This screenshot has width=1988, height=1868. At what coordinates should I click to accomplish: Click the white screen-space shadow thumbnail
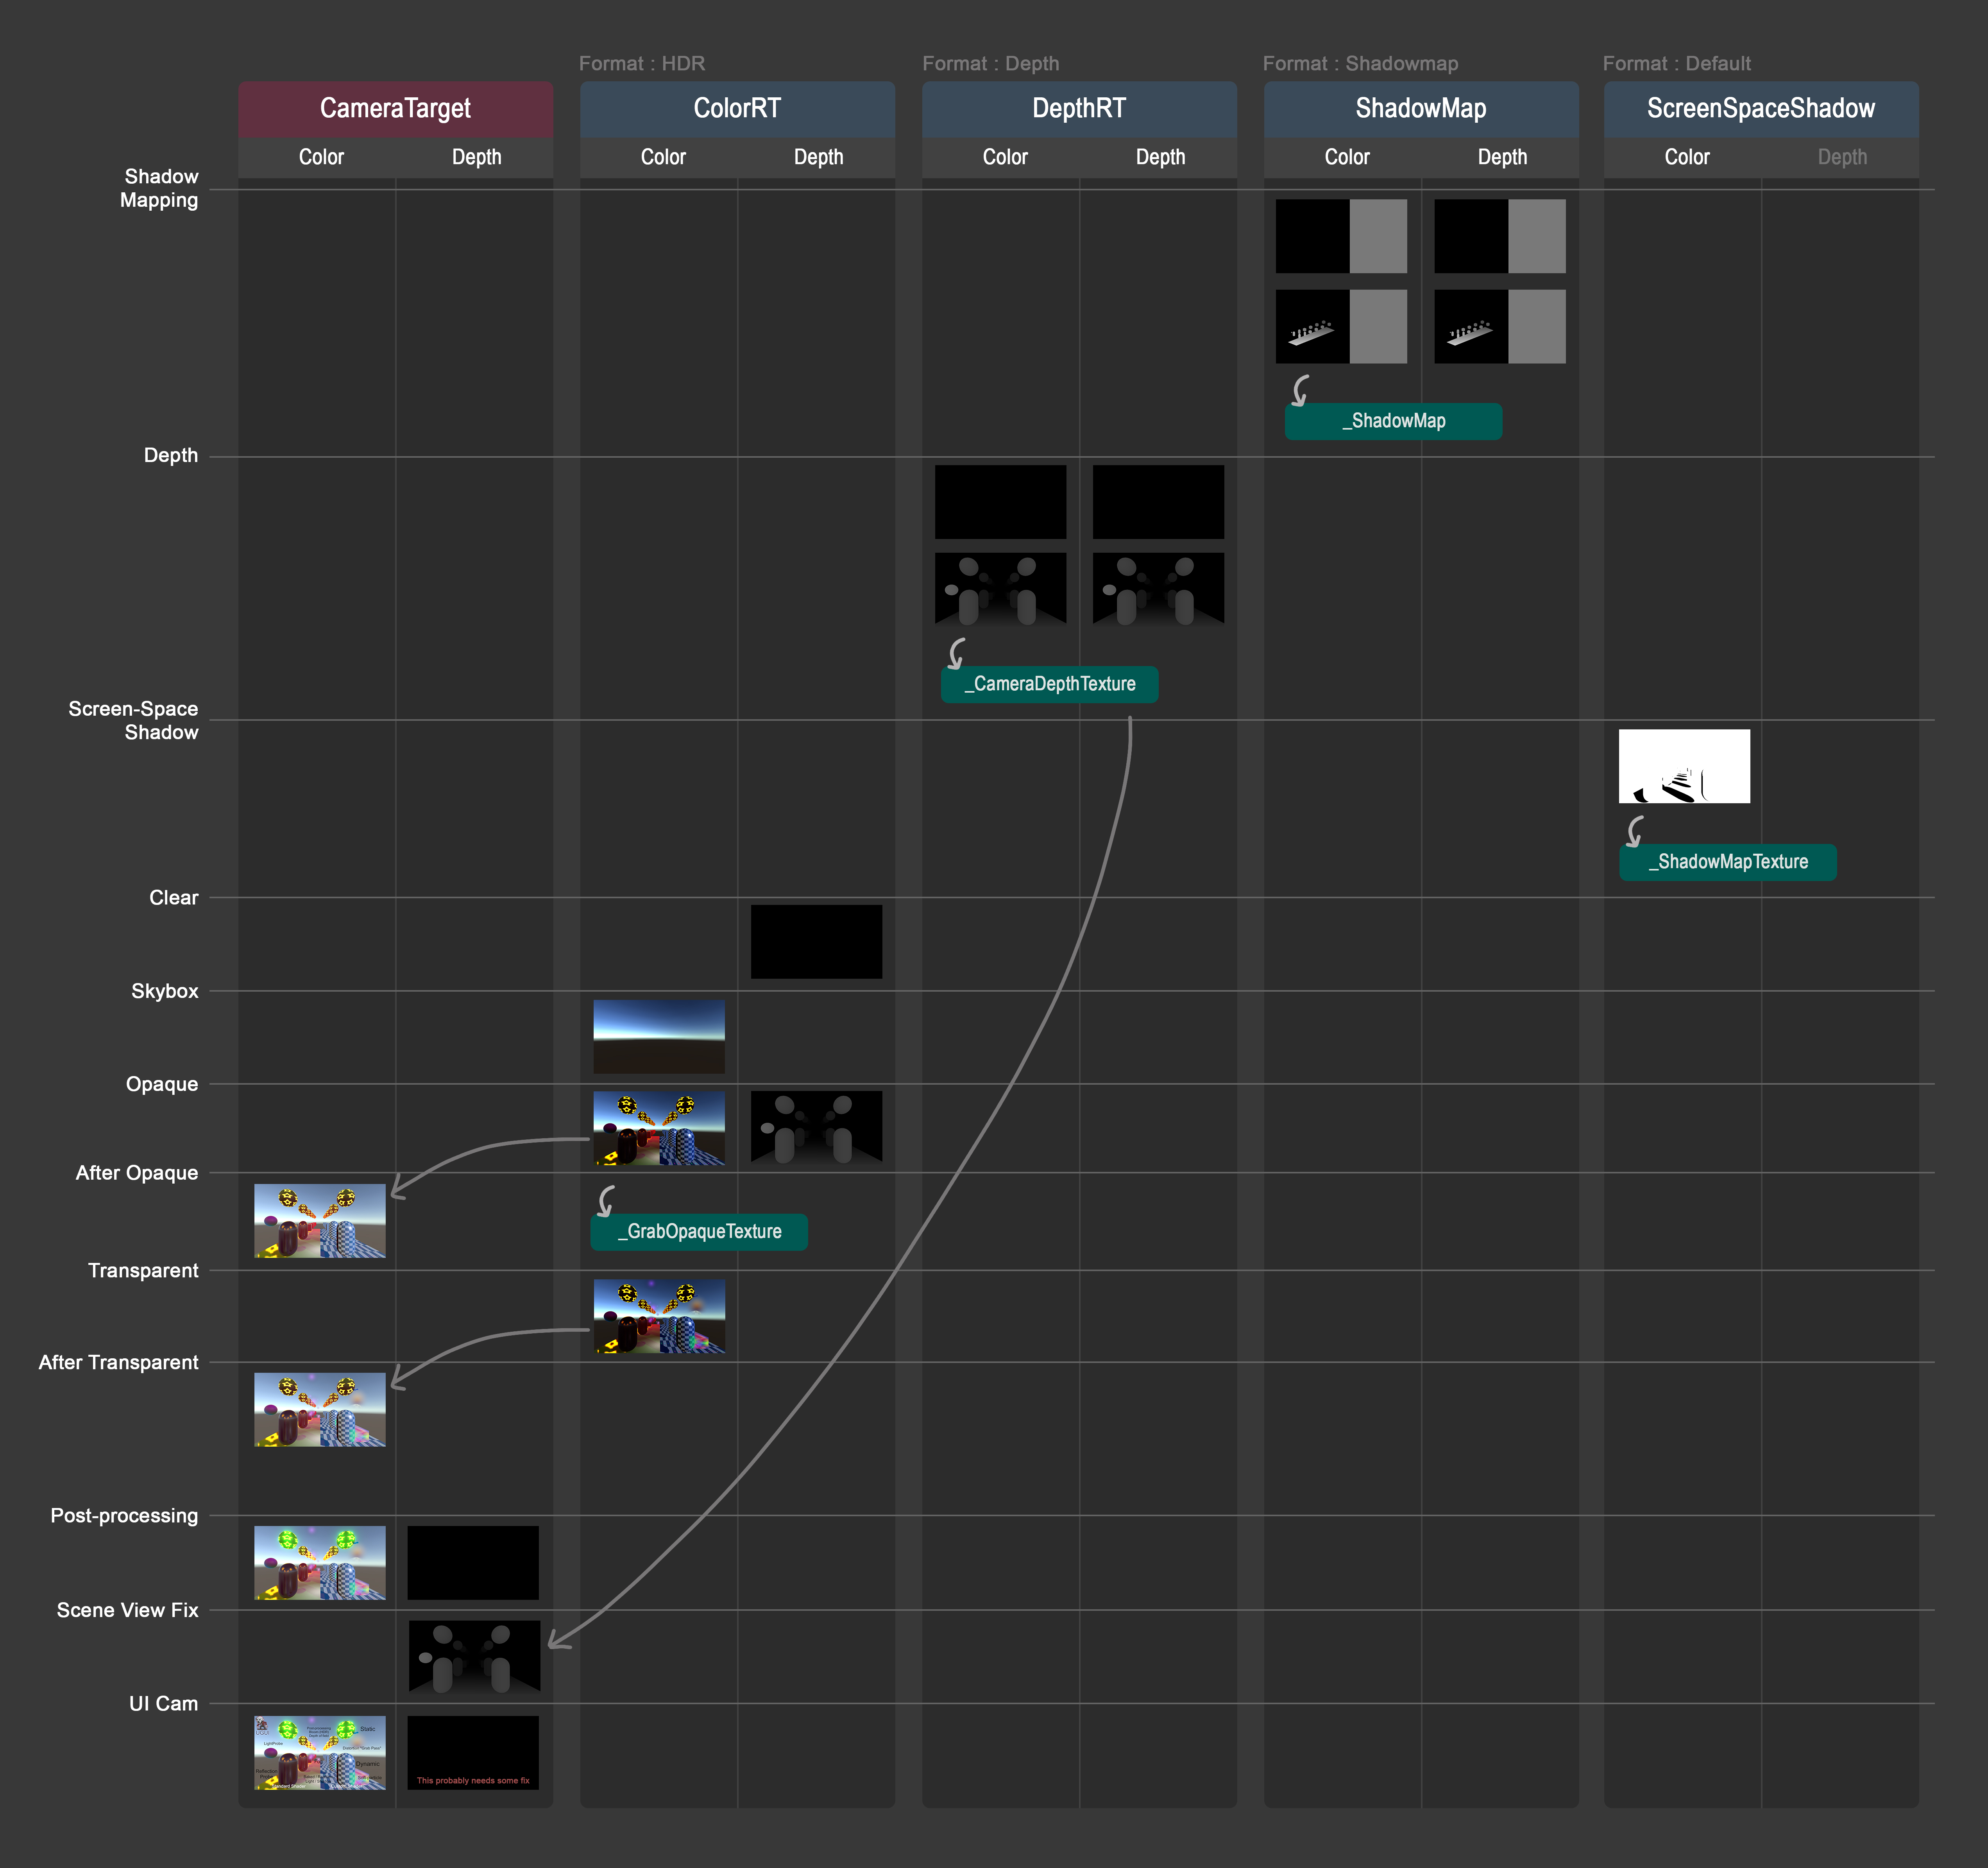(x=1684, y=766)
